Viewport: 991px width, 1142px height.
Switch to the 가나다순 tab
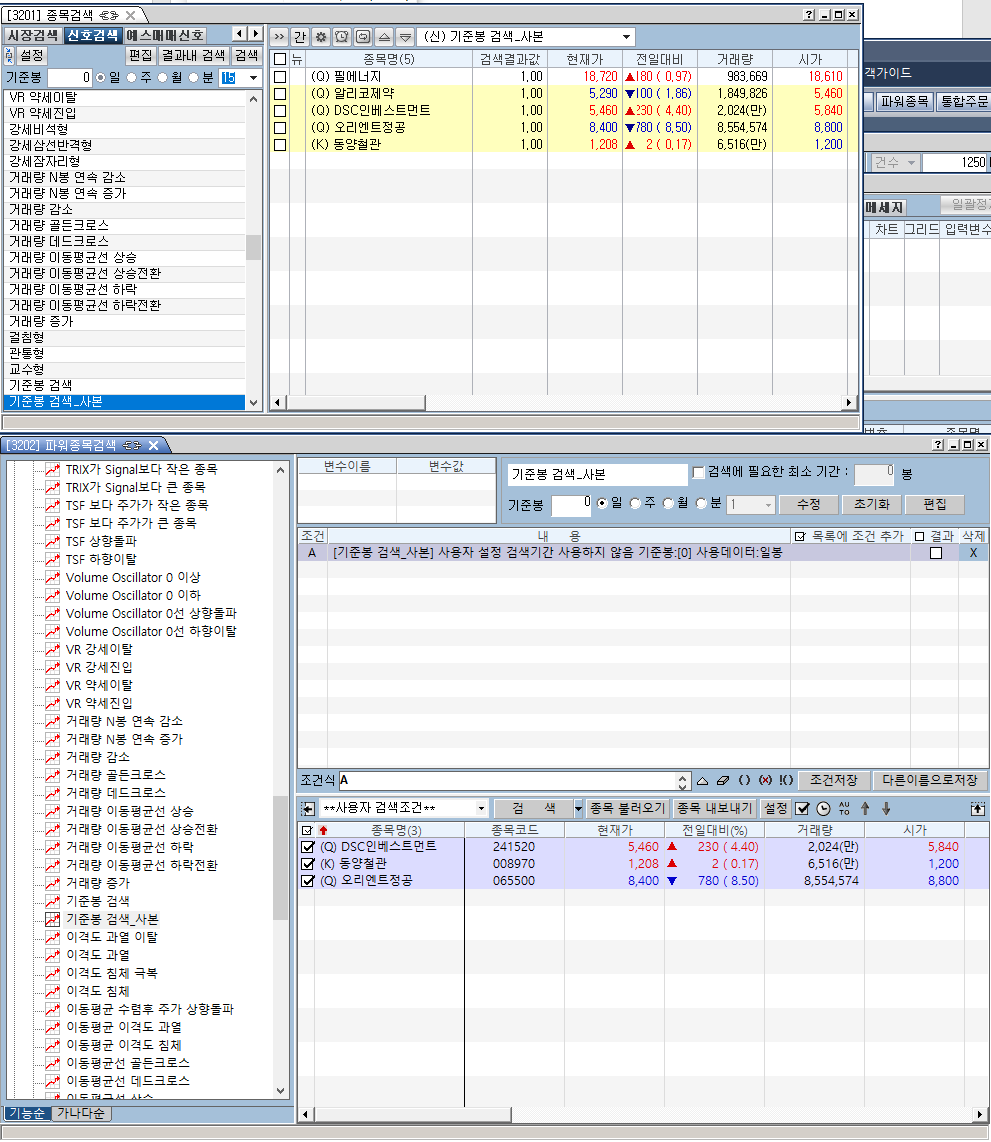(82, 1113)
